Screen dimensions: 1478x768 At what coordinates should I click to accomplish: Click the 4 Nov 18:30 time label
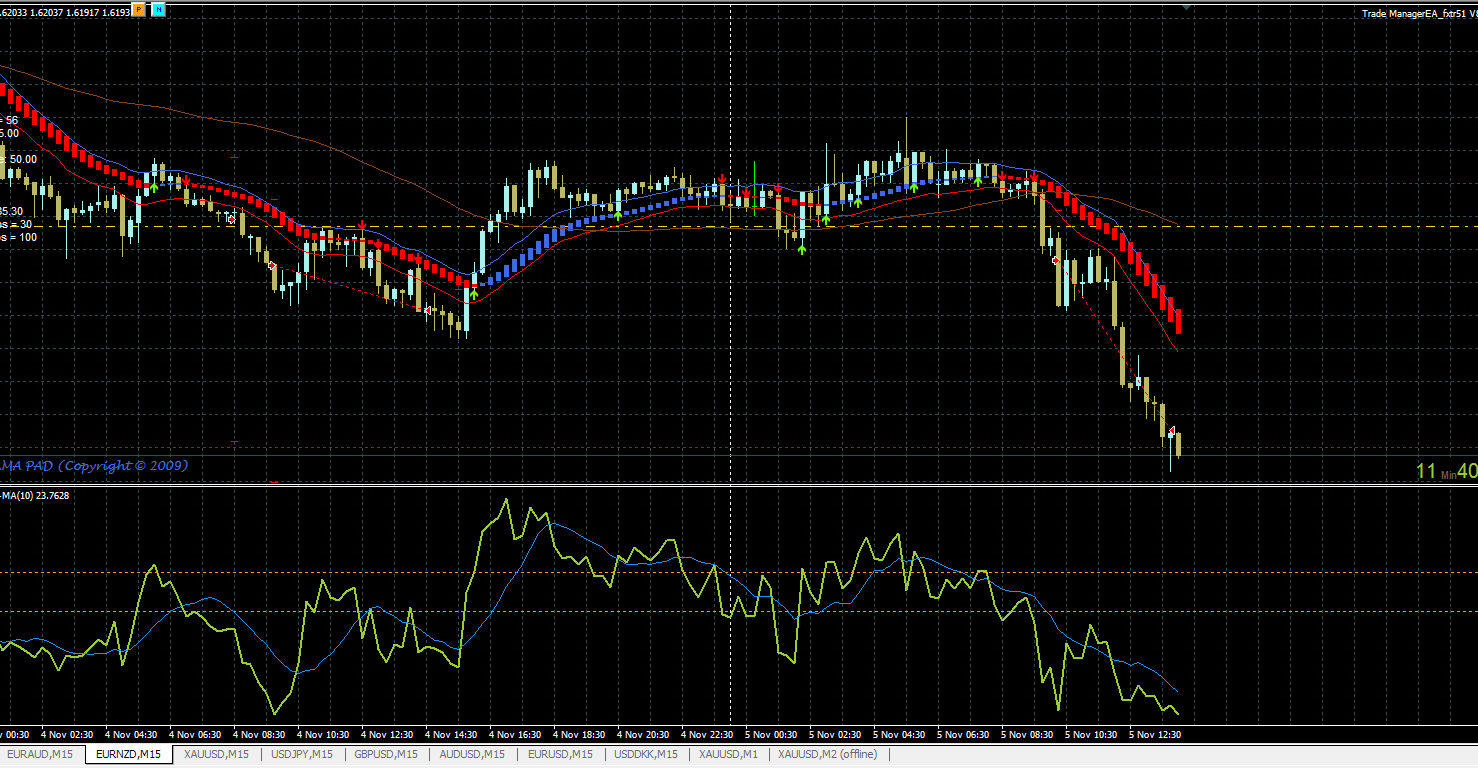click(x=579, y=735)
